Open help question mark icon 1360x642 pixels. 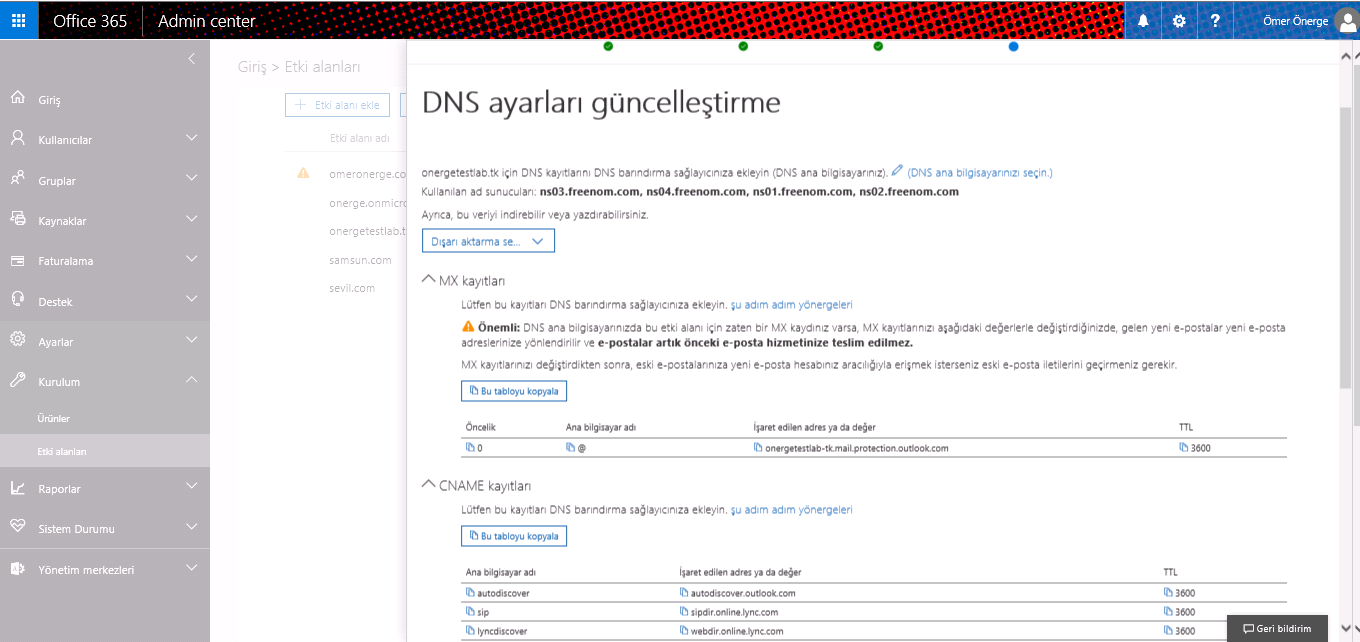point(1215,20)
